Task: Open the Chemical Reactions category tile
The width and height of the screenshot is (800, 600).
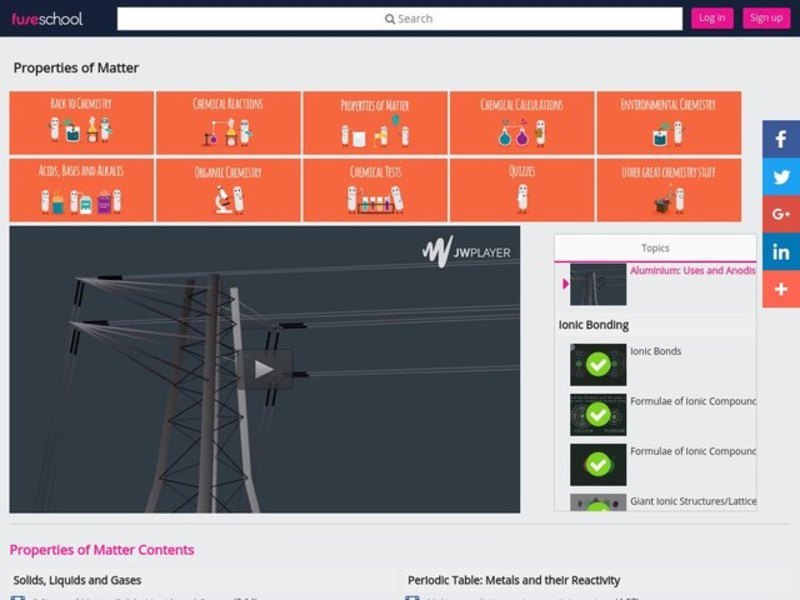Action: pos(228,123)
